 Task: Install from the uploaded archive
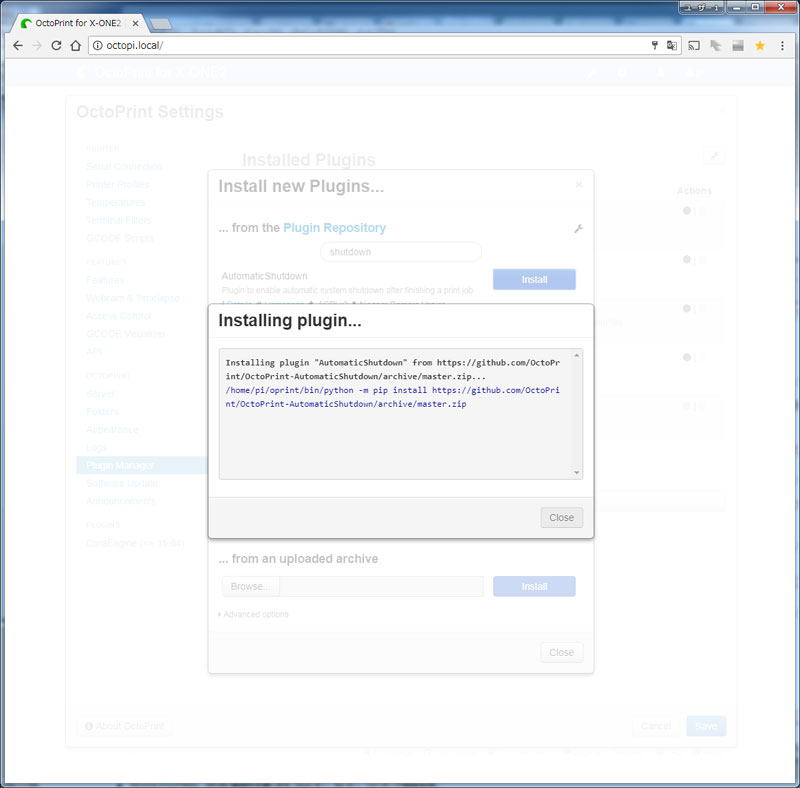(534, 586)
